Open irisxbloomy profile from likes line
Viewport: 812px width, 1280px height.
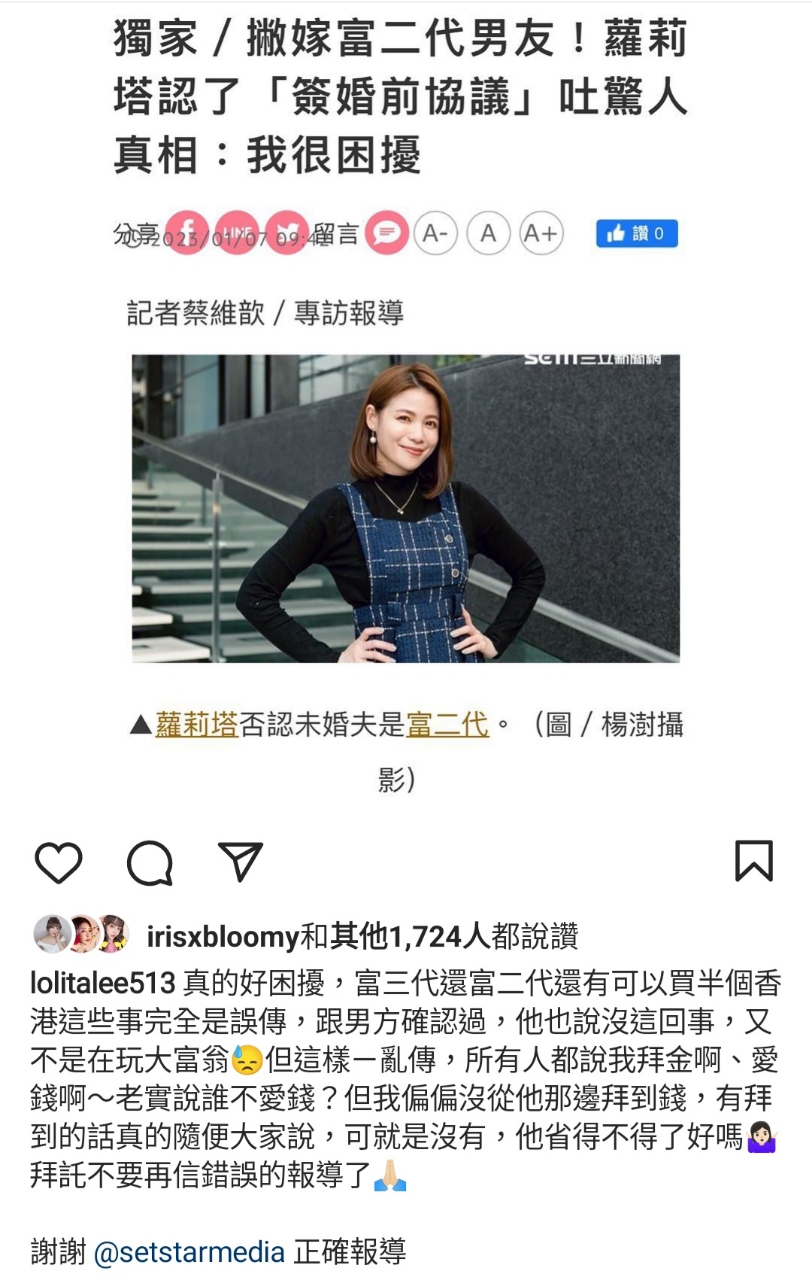[223, 937]
